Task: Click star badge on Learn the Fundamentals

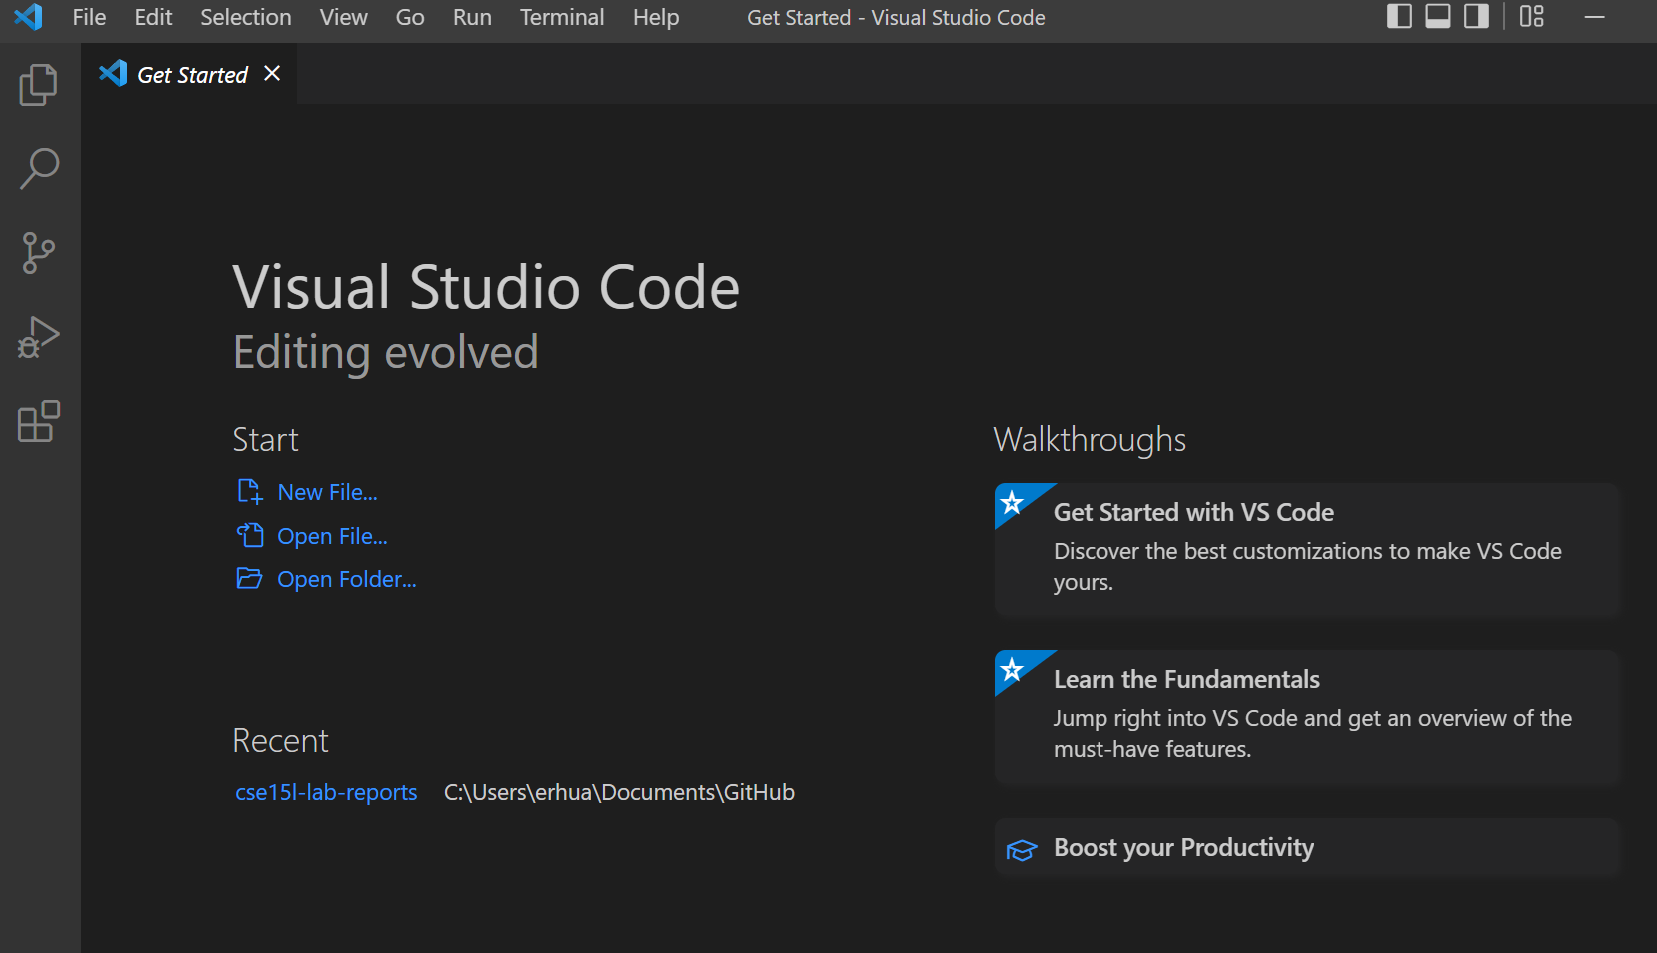Action: (x=1013, y=668)
